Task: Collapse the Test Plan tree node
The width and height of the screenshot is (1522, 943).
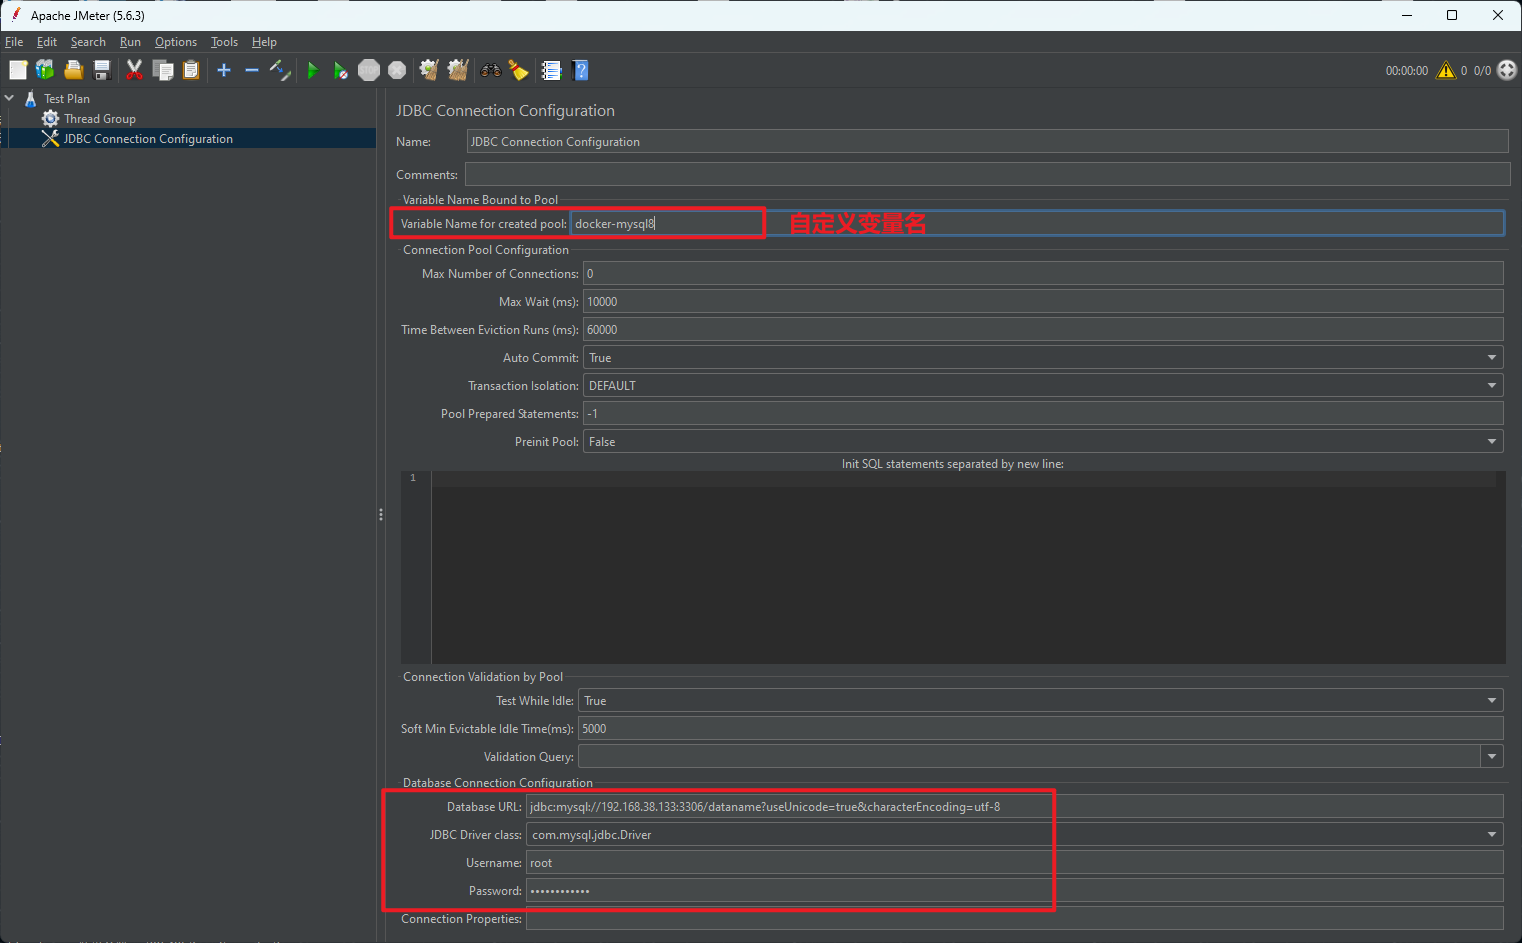Action: click(9, 98)
